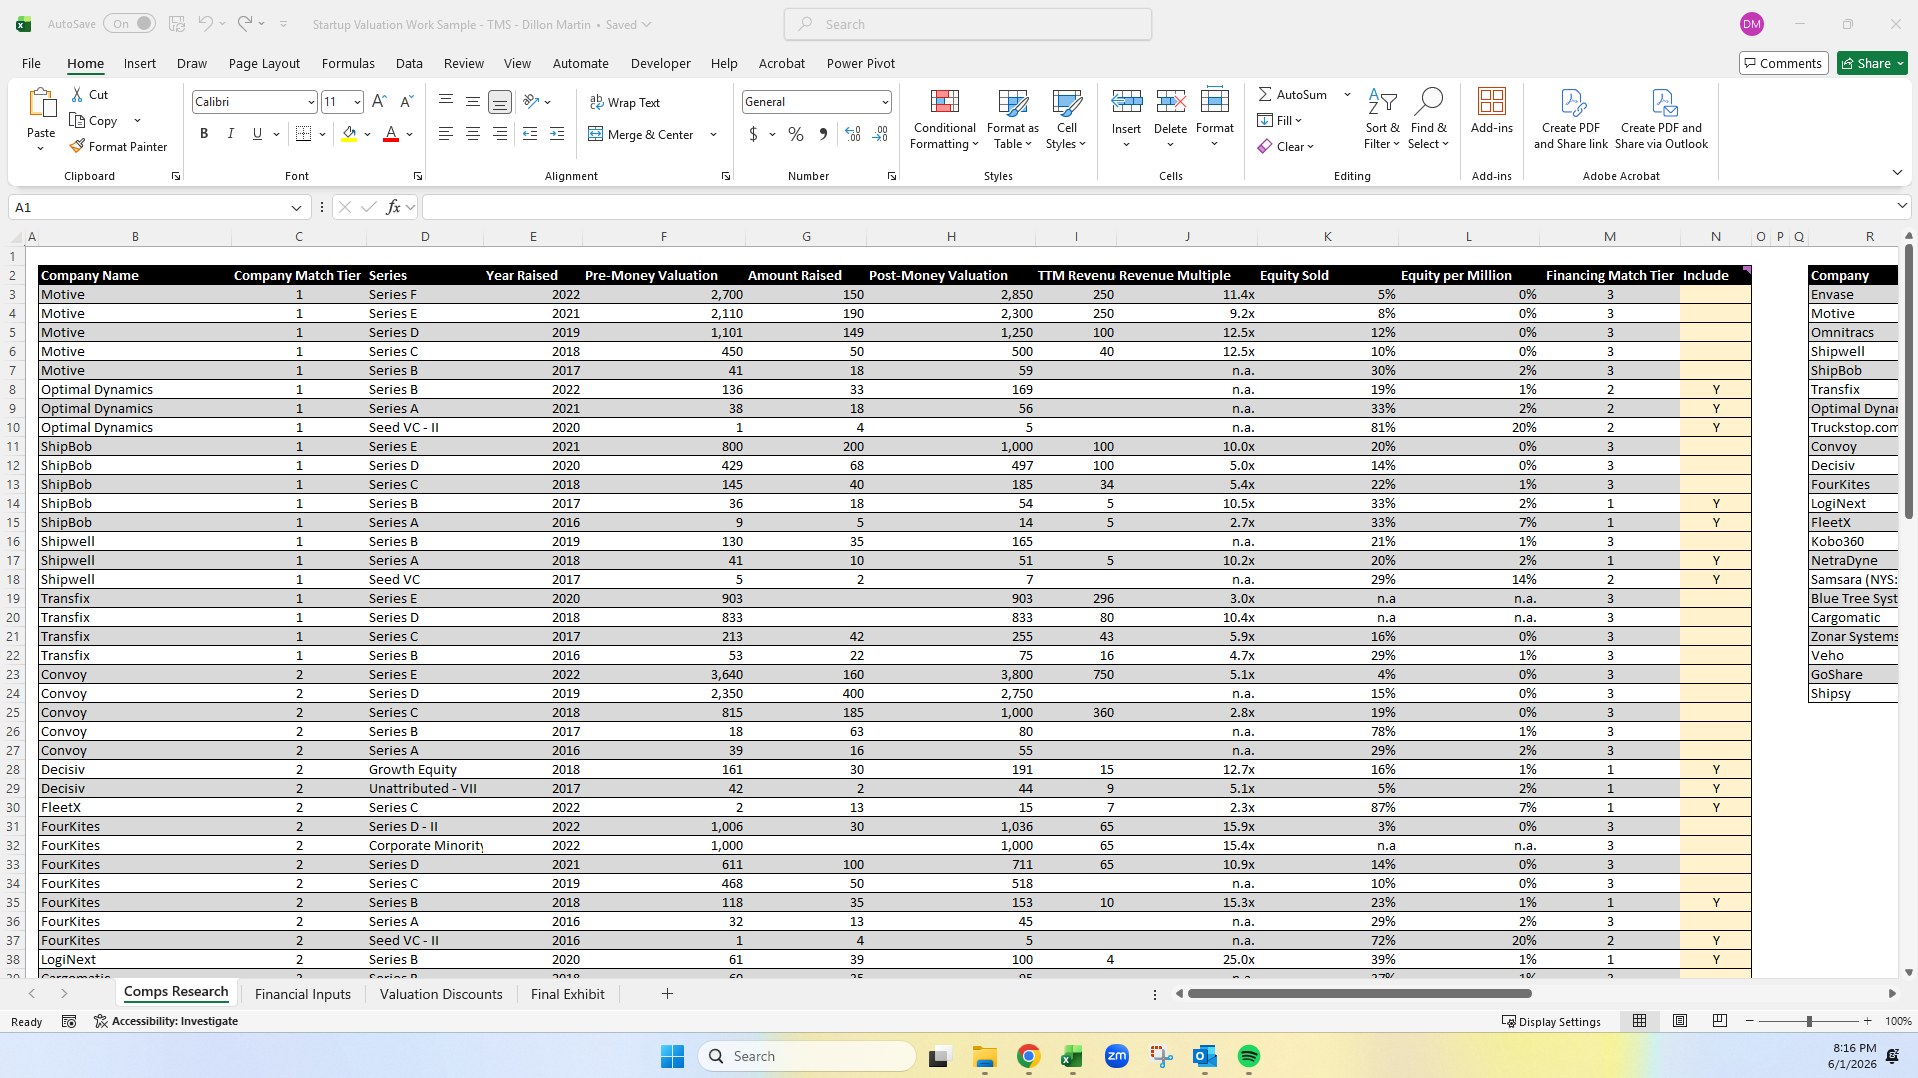Screen dimensions: 1918x1078
Task: Click the Delete cells icon
Action: pos(1170,101)
